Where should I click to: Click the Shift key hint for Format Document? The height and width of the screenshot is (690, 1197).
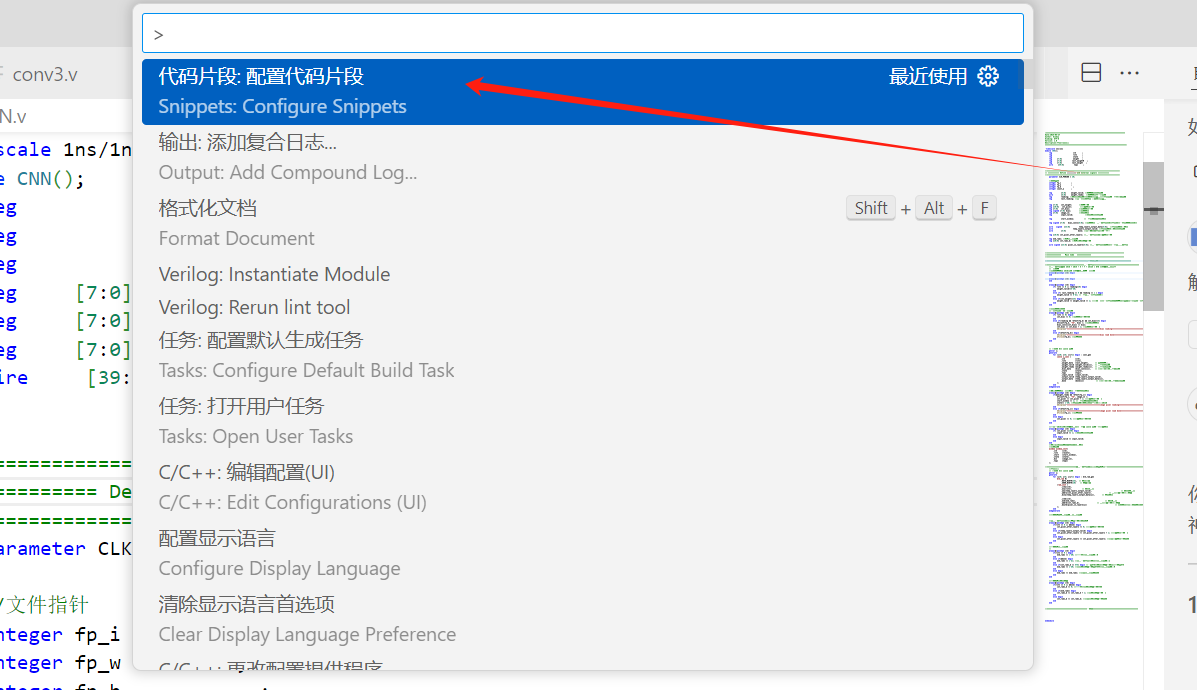pyautogui.click(x=870, y=208)
